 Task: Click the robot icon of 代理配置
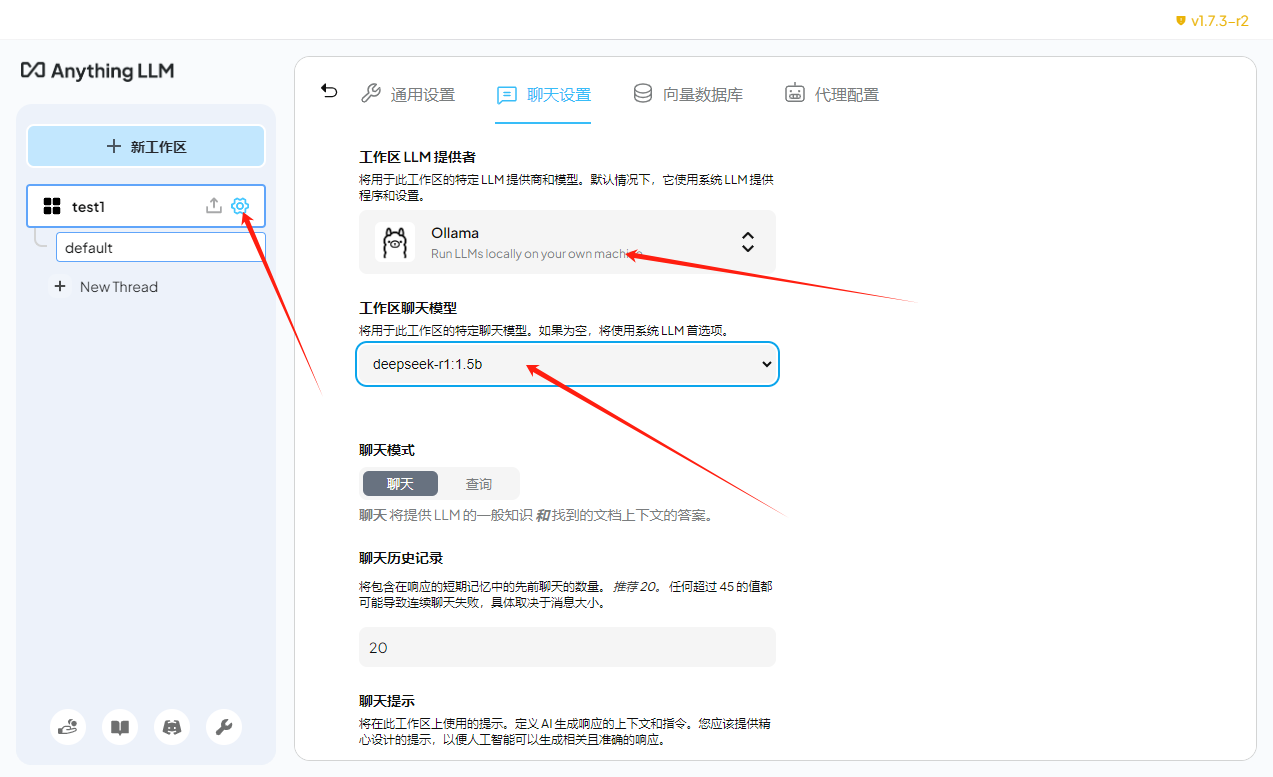795,94
